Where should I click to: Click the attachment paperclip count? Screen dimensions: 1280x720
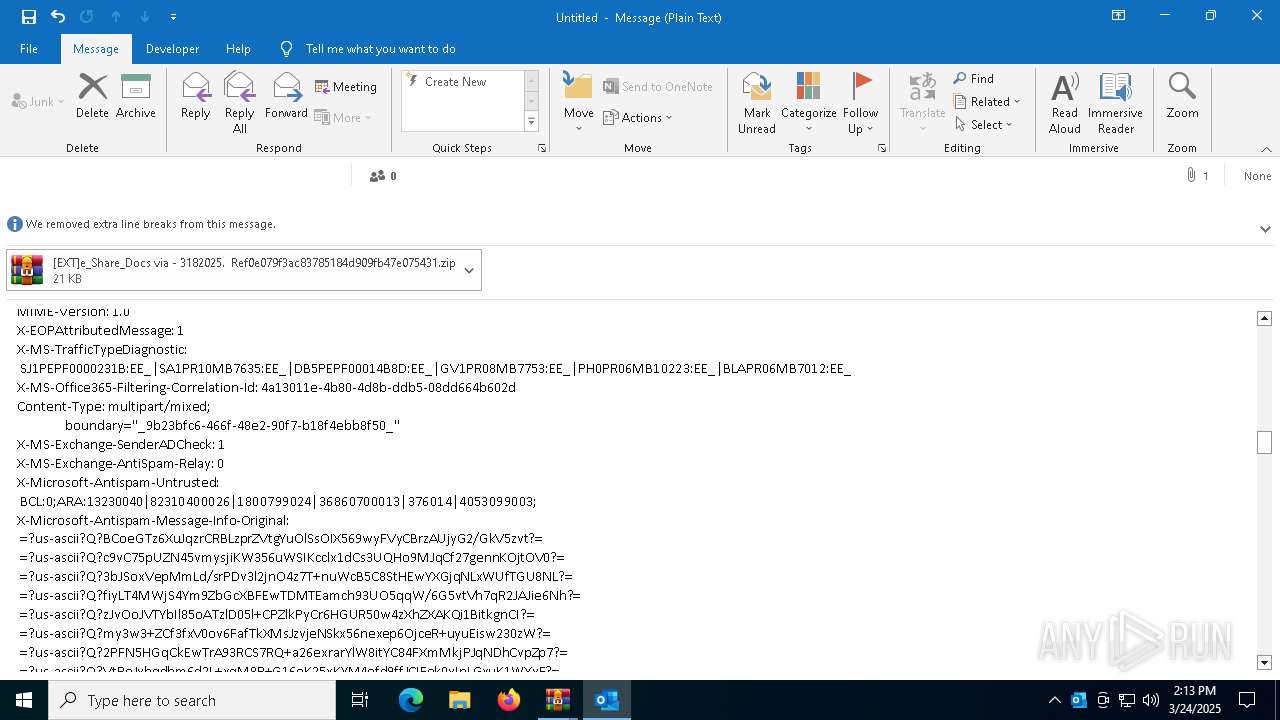[1197, 176]
